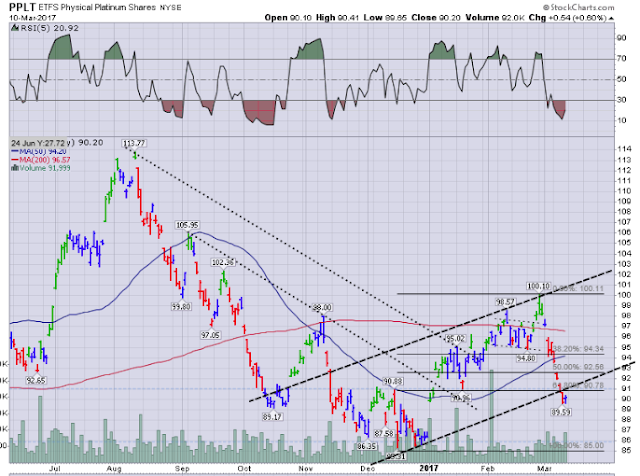Click the Nov month label on time axis
The height and width of the screenshot is (476, 640).
point(305,469)
